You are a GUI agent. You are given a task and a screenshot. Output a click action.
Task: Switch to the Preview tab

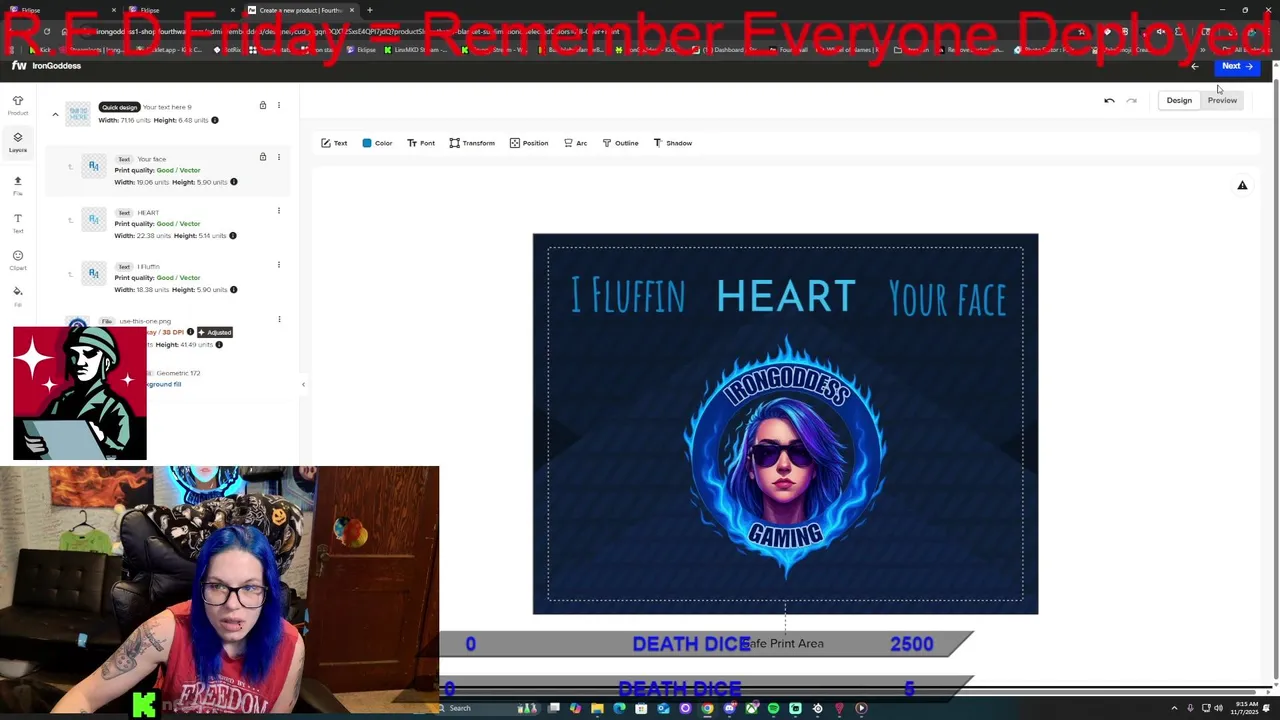tap(1222, 100)
